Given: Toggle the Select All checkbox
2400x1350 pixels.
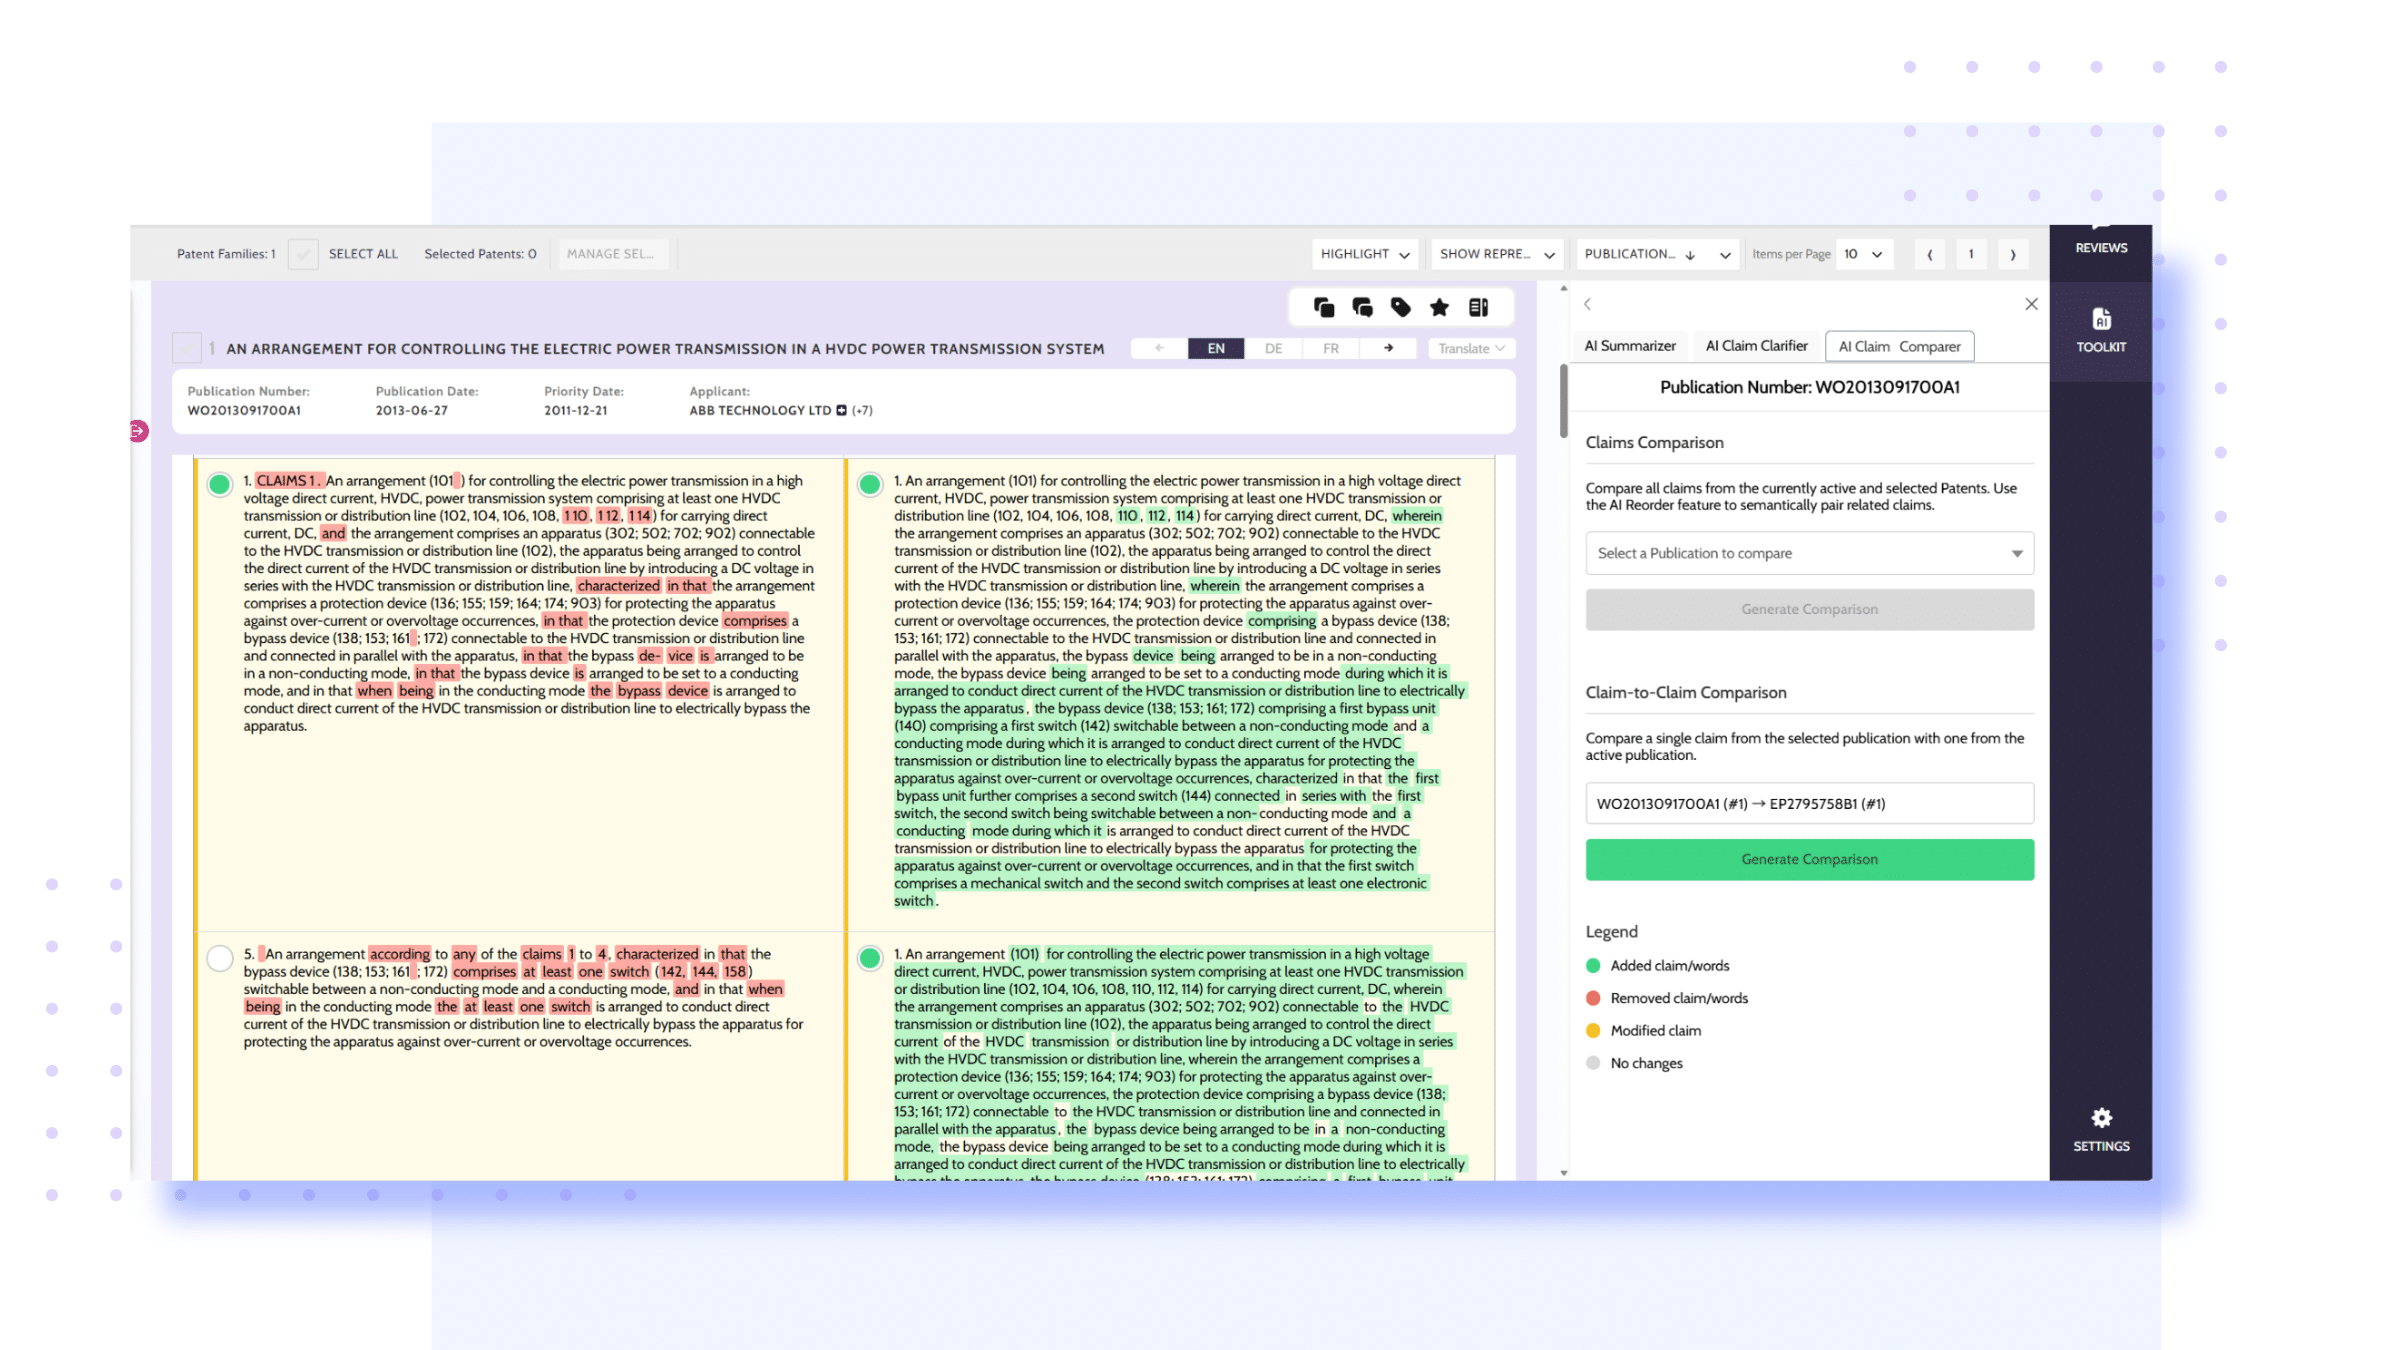Looking at the screenshot, I should [303, 254].
